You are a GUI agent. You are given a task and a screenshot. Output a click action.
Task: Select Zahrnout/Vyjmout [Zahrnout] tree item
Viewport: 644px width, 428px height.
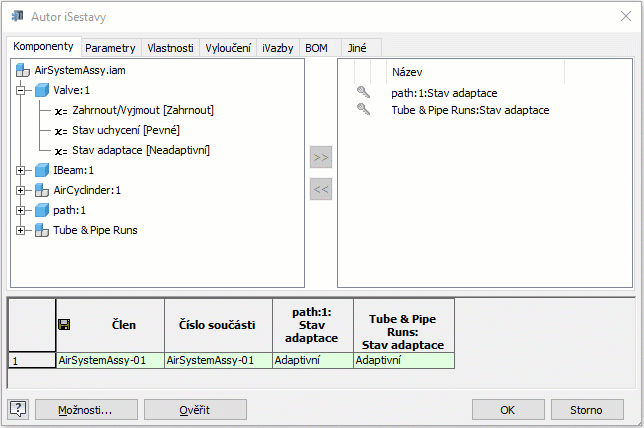143,110
